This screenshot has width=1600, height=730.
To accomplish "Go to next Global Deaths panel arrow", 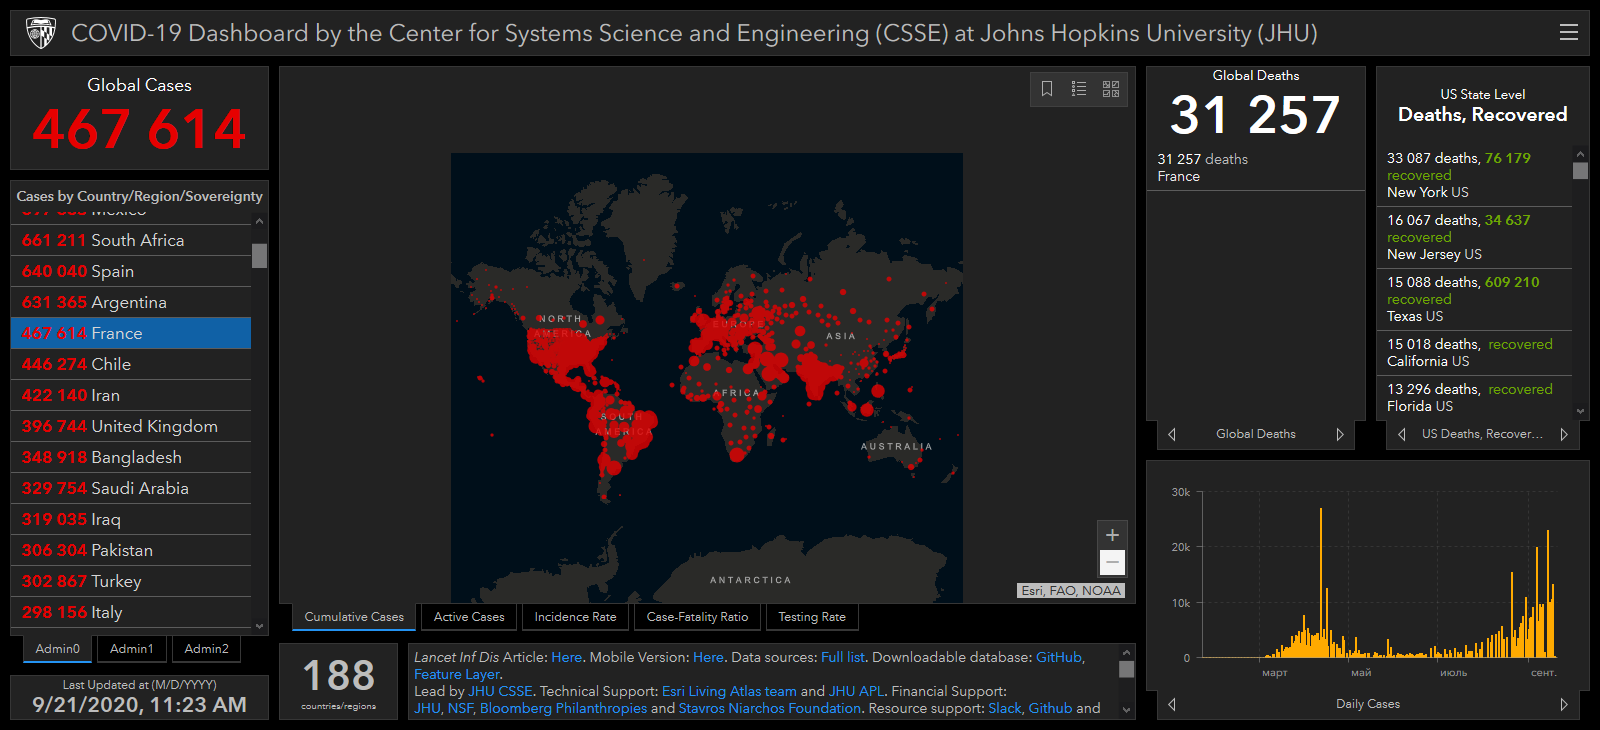I will [1340, 434].
